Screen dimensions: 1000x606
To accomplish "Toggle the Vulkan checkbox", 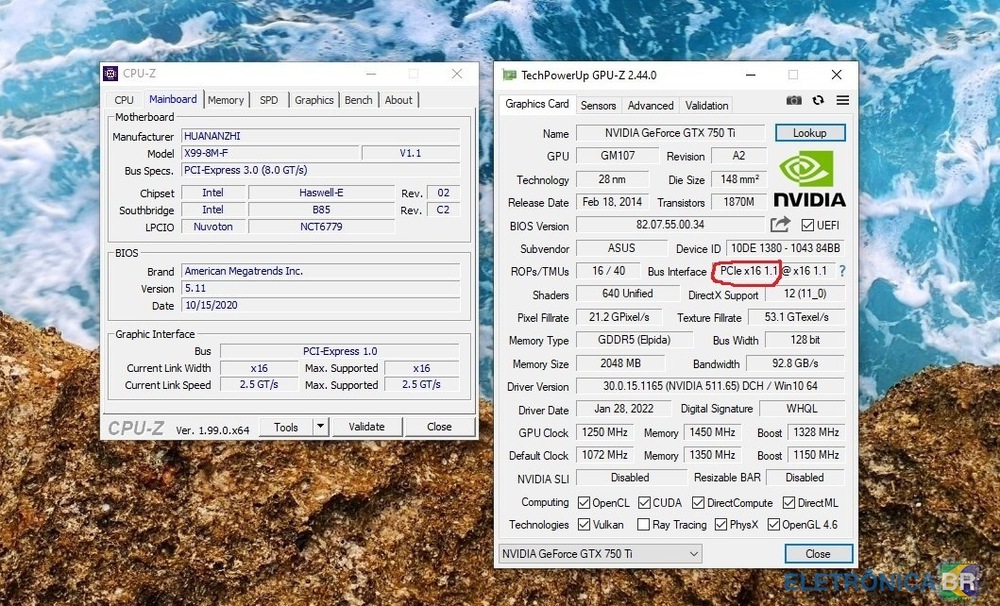I will [586, 525].
